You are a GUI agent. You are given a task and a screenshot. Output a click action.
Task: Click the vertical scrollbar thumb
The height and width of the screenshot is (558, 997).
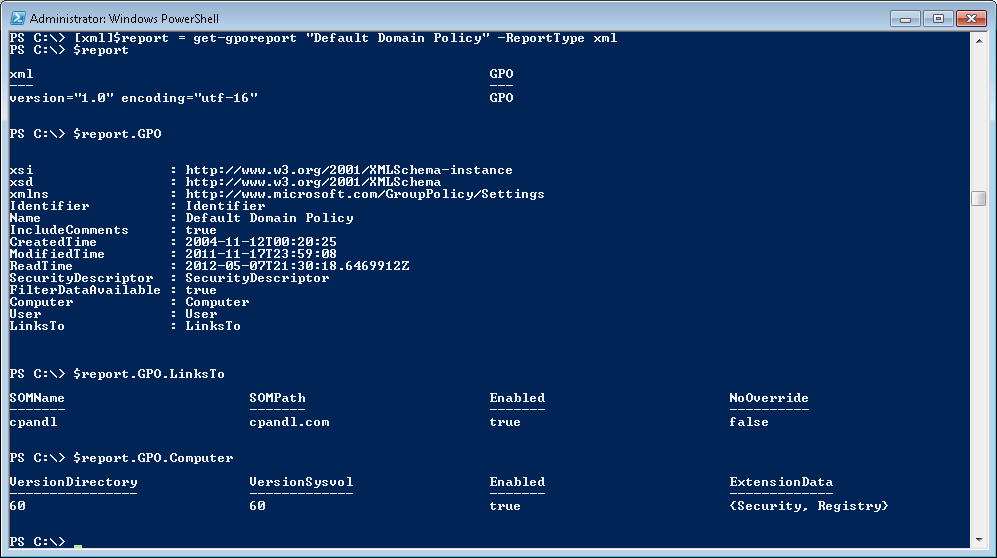(x=978, y=198)
